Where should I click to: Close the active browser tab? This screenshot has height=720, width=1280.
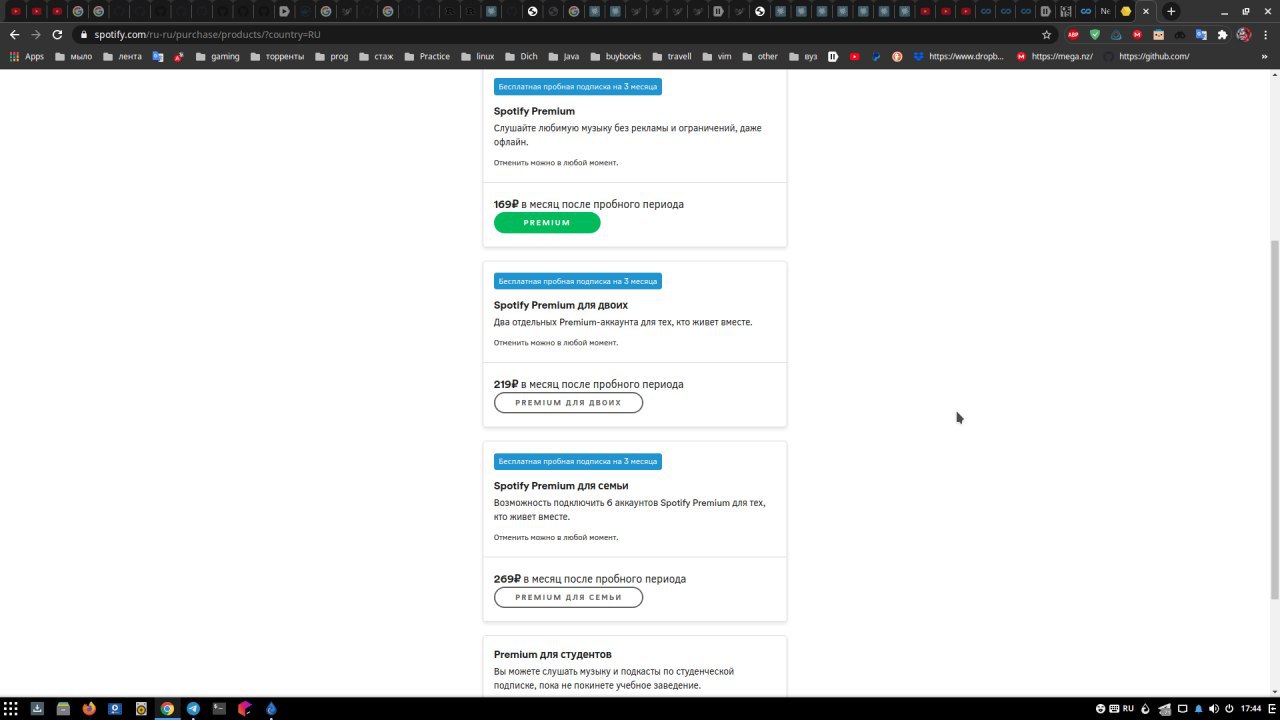coord(1146,11)
